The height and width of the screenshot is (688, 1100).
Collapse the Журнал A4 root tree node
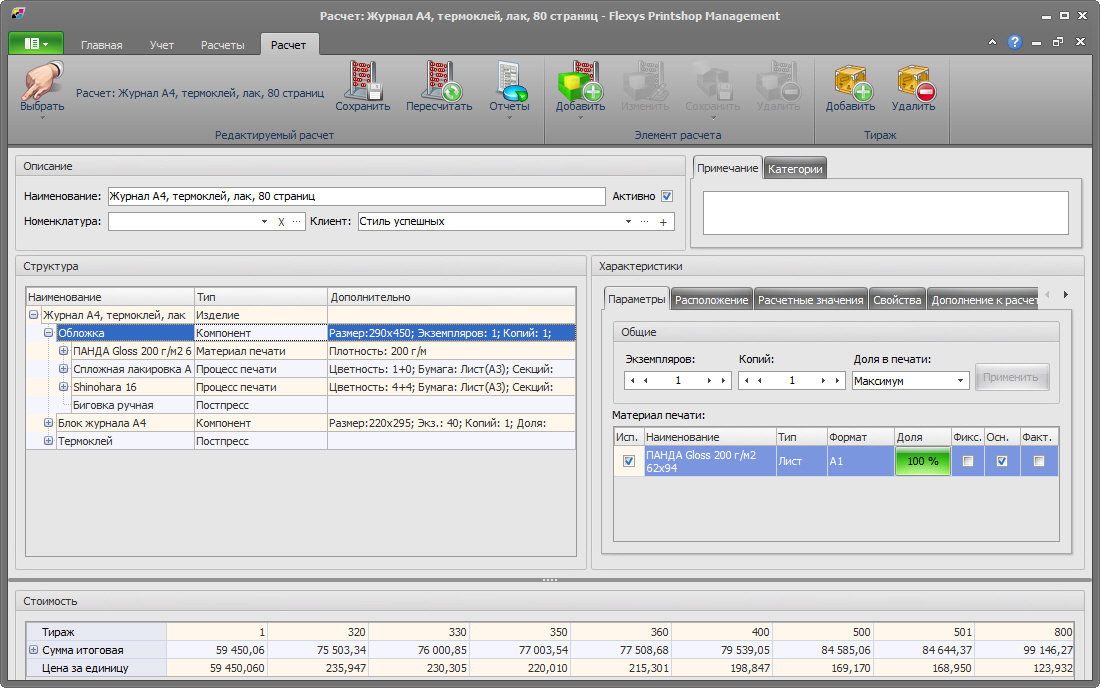(x=33, y=315)
